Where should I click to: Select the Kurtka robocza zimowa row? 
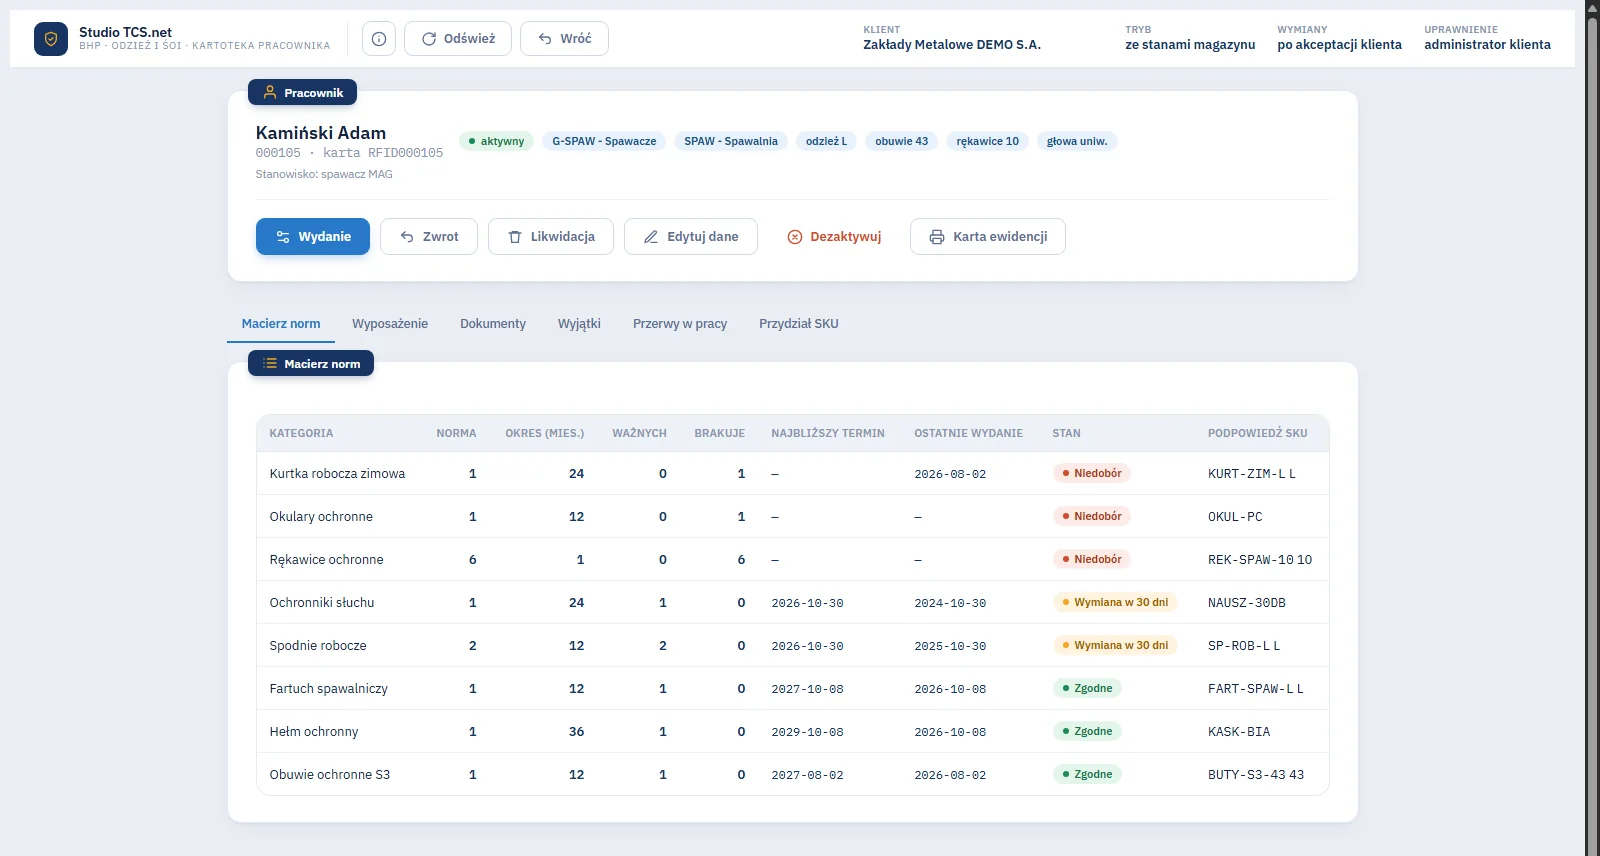tap(793, 474)
